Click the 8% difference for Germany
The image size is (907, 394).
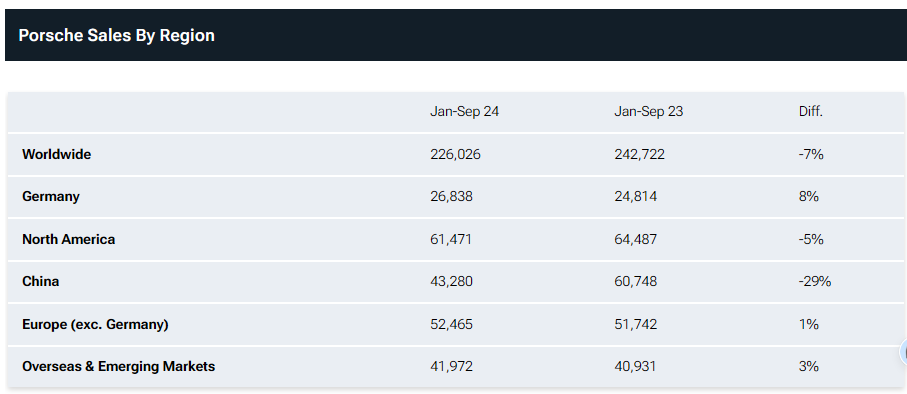pos(809,197)
